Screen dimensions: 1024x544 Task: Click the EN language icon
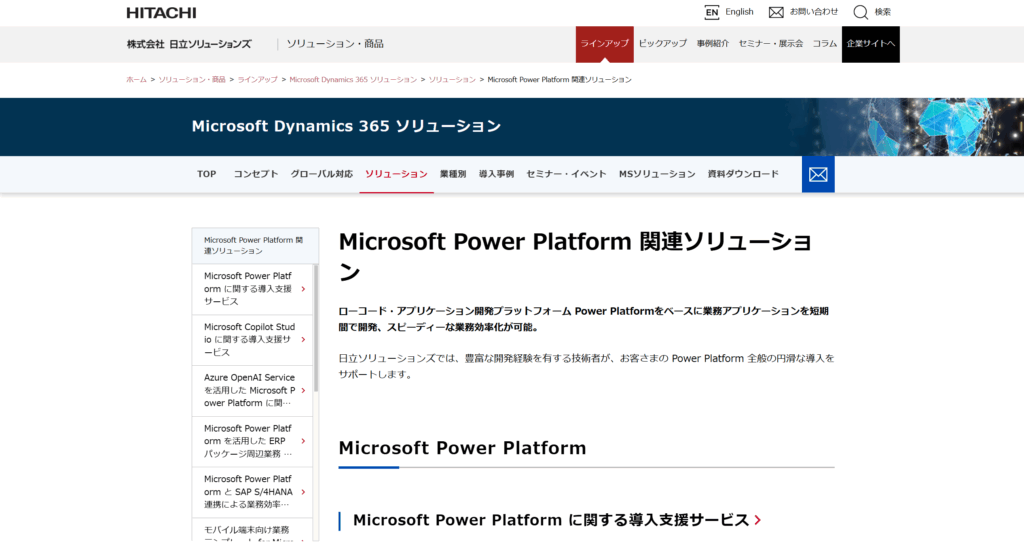pos(712,12)
